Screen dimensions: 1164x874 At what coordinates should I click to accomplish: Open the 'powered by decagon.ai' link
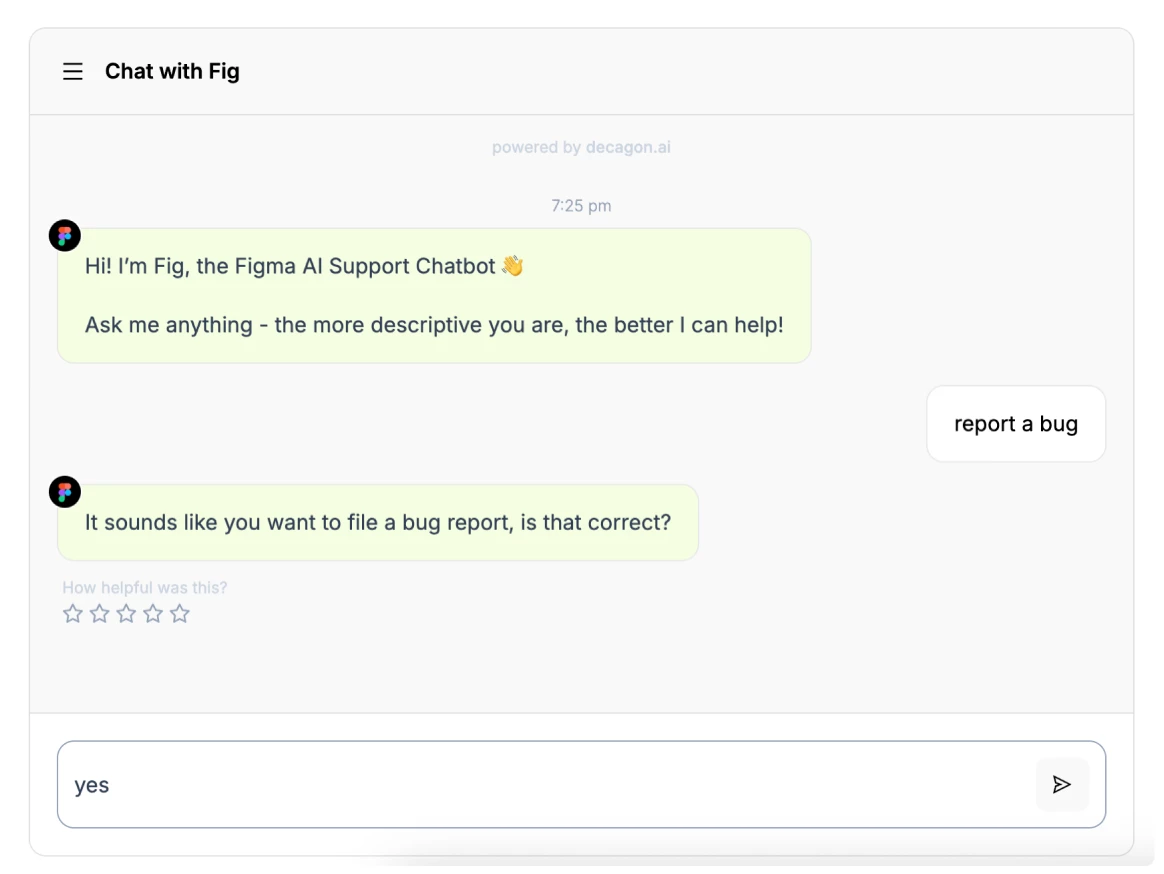(x=581, y=147)
